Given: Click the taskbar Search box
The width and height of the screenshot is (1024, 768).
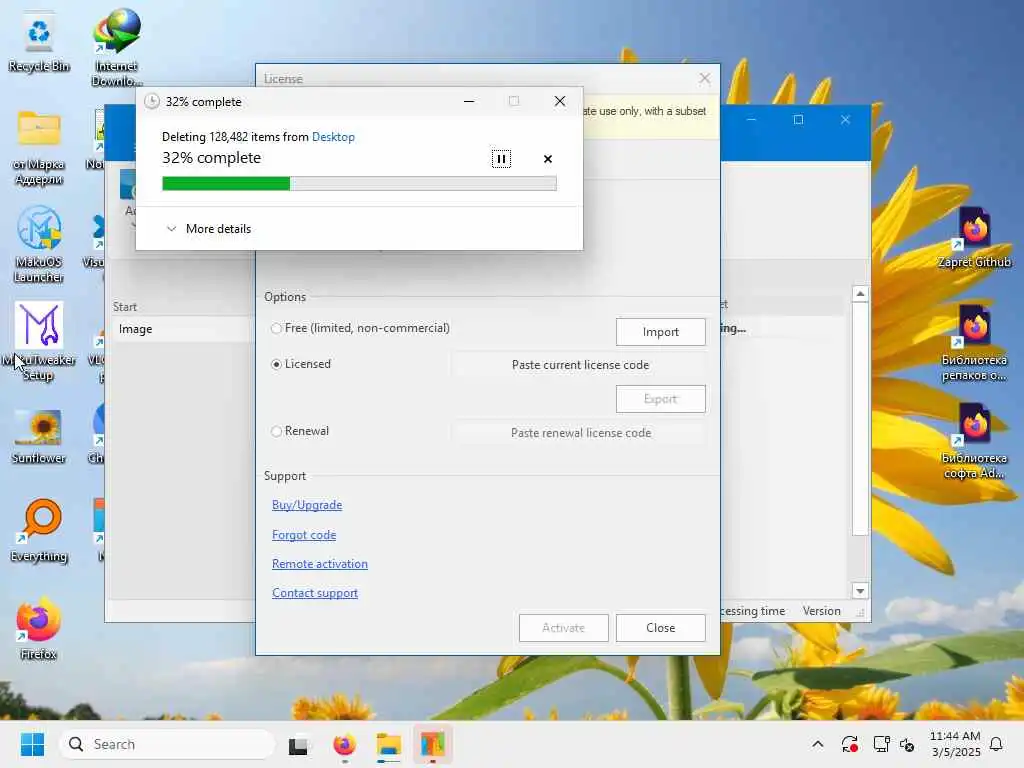Looking at the screenshot, I should pyautogui.click(x=167, y=744).
